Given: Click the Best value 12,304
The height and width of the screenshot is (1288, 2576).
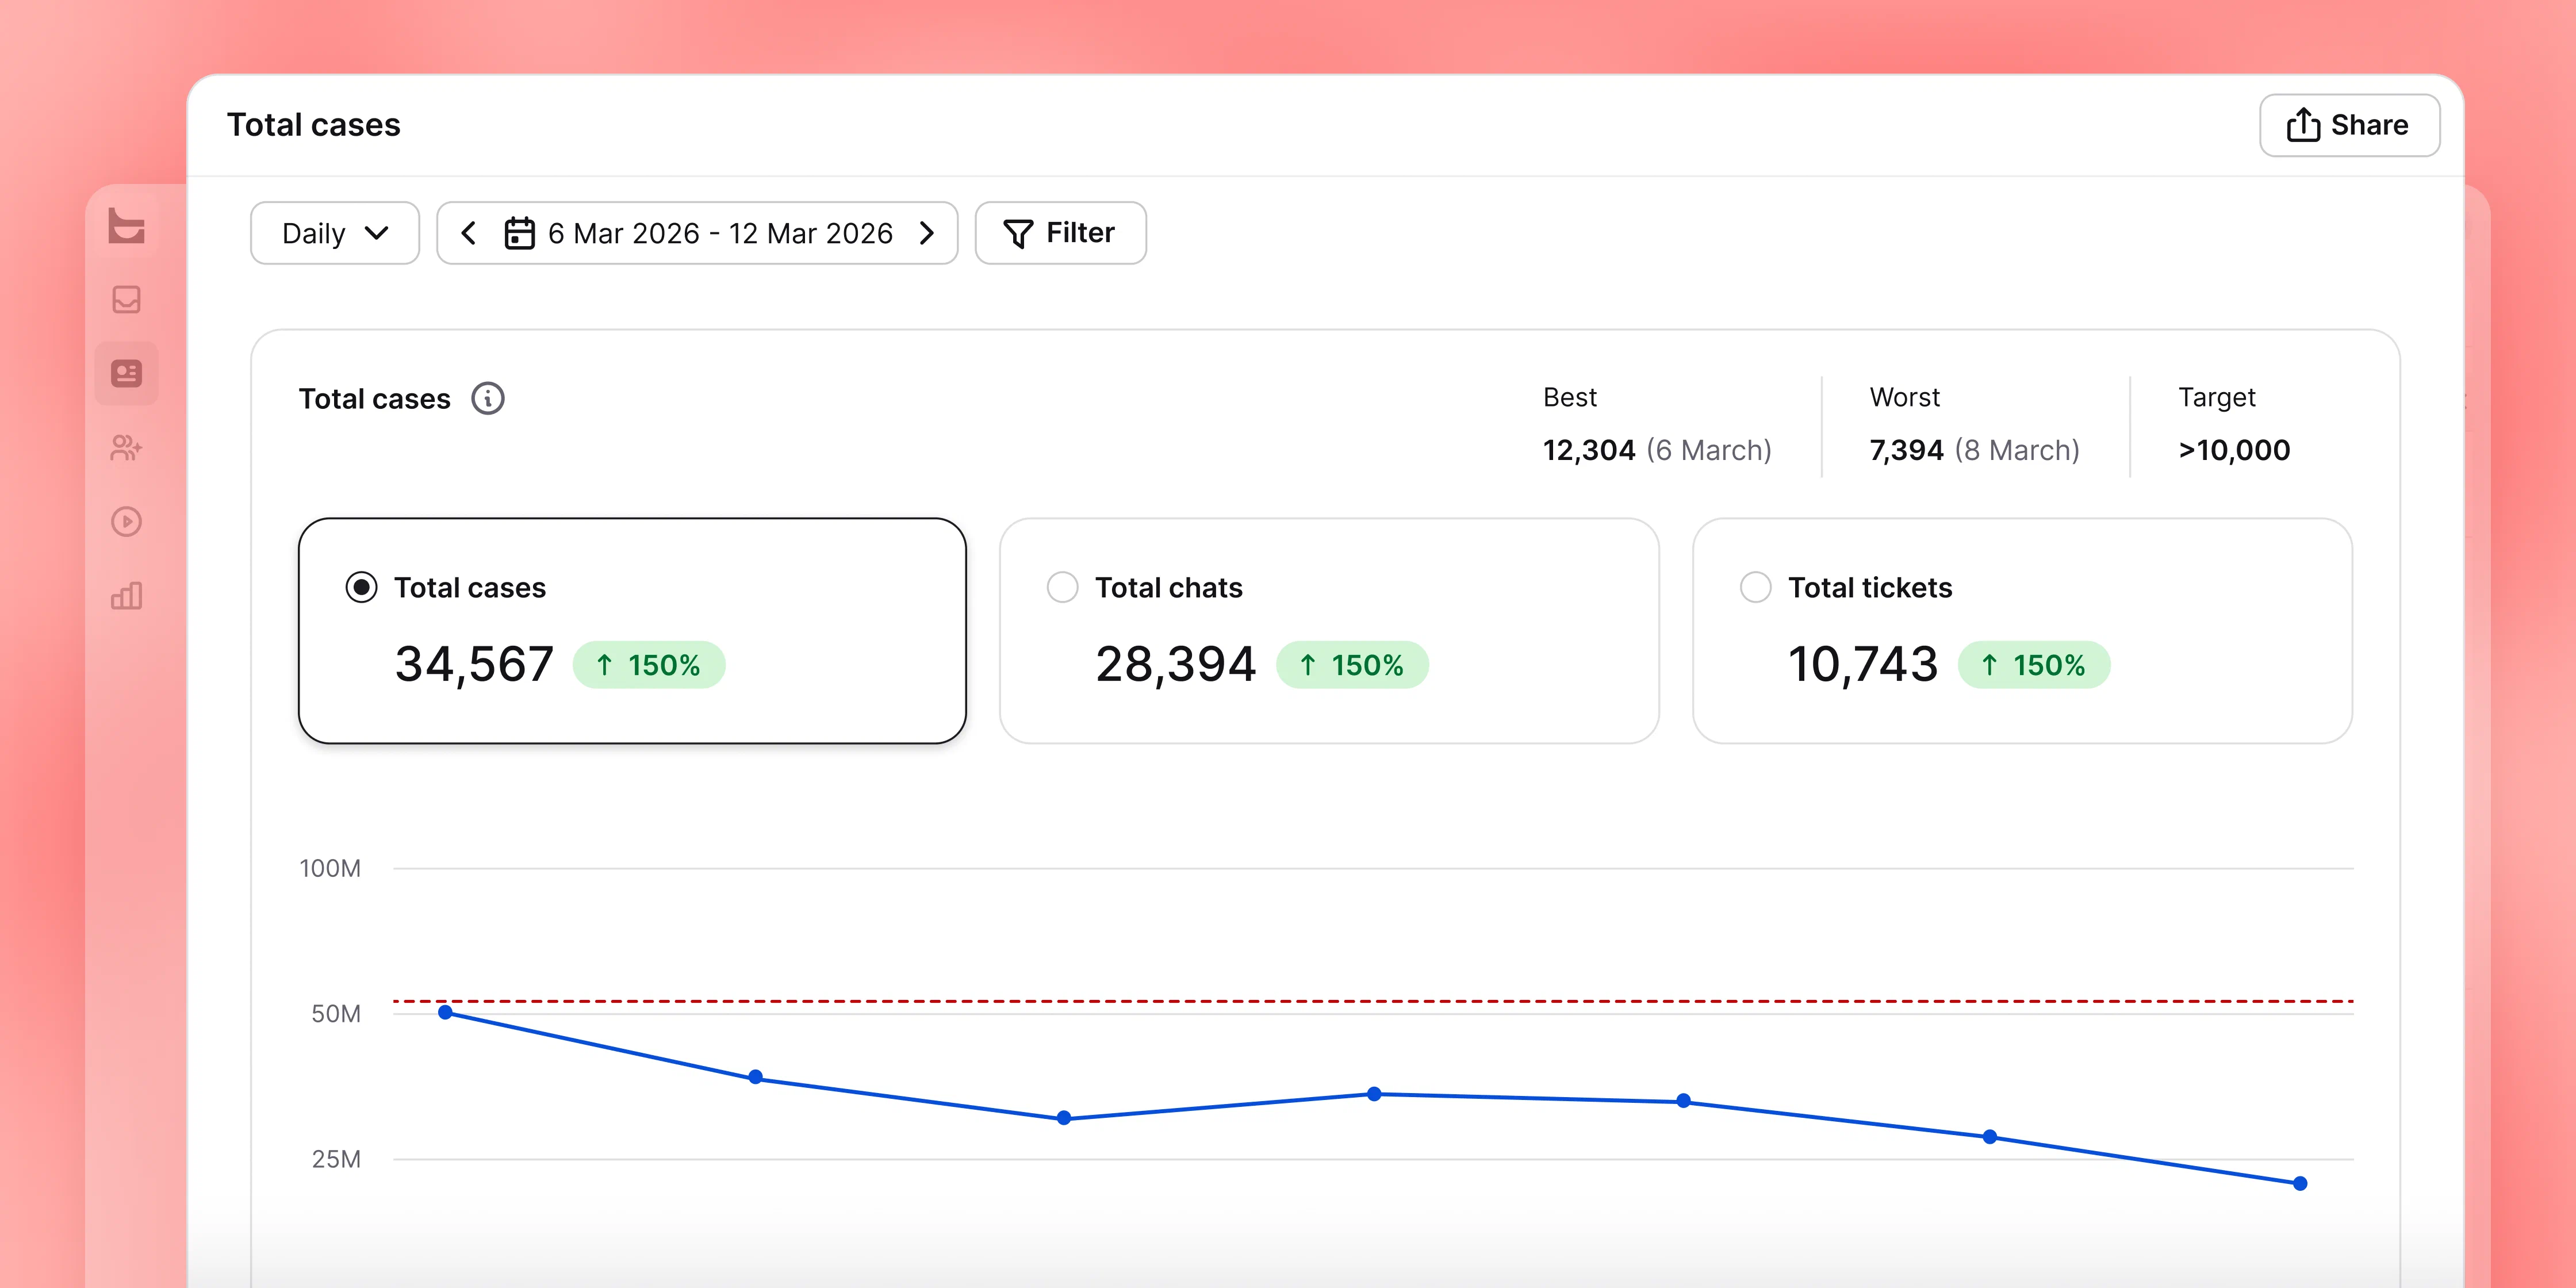Looking at the screenshot, I should click(1589, 450).
